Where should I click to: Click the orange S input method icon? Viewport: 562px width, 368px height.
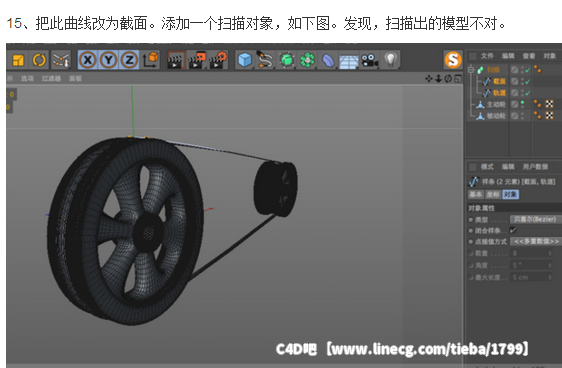click(x=453, y=59)
